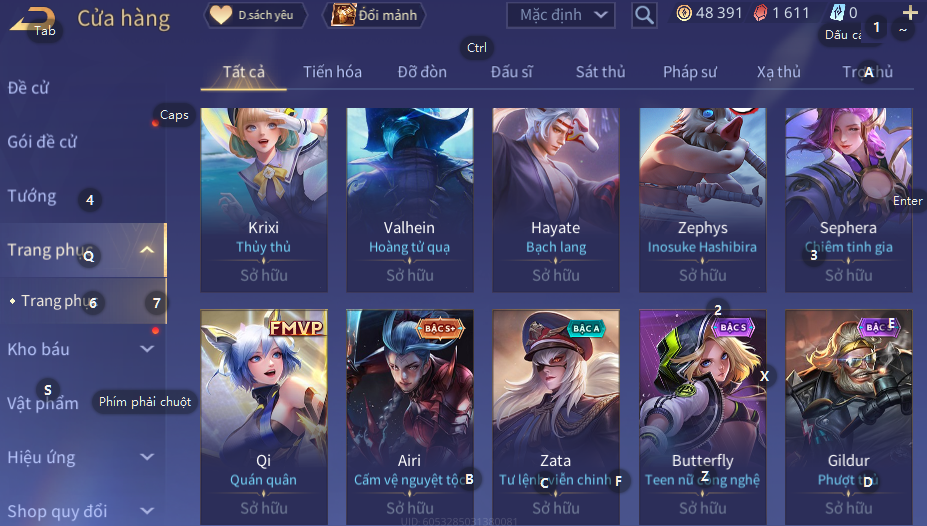Screen dimensions: 927x526
Task: Expand the Kho báu sidebar section
Action: [x=147, y=349]
